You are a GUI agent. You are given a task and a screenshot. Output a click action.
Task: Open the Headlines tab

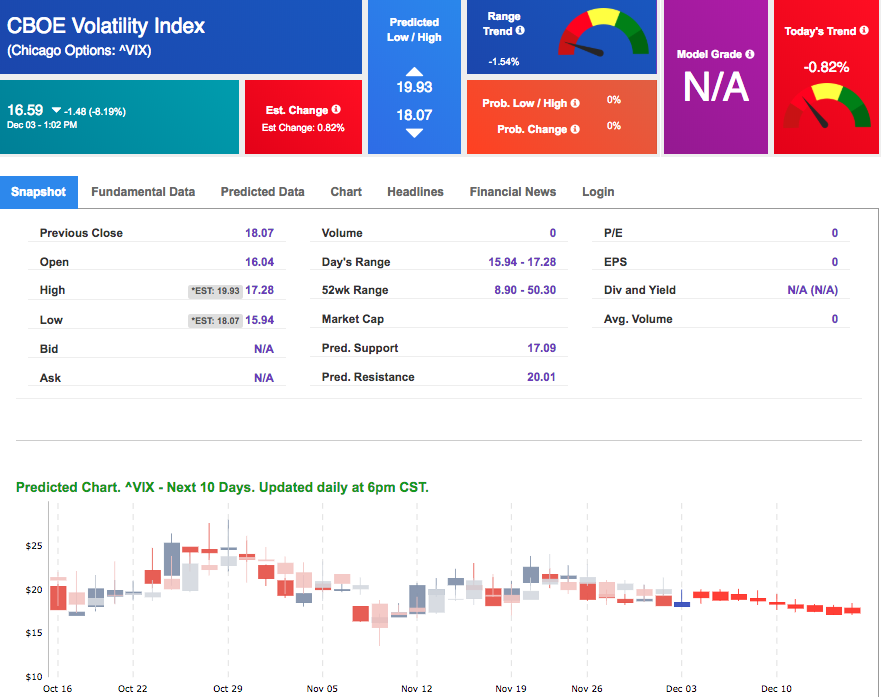415,192
